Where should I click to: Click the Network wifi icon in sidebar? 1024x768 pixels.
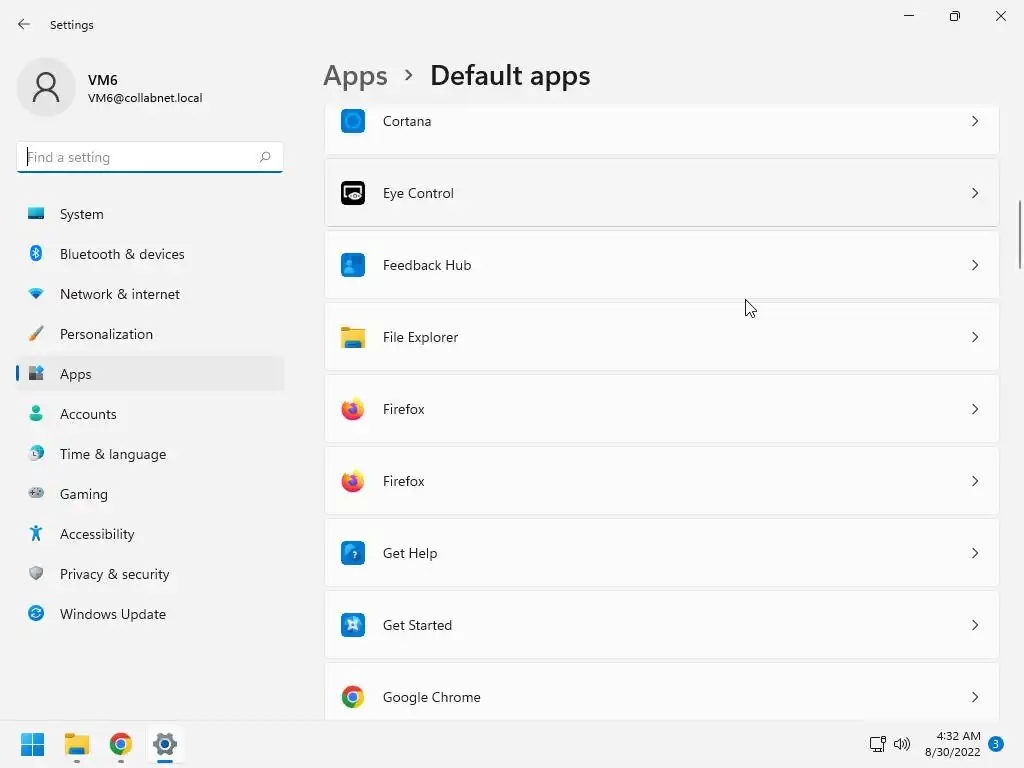click(x=36, y=294)
